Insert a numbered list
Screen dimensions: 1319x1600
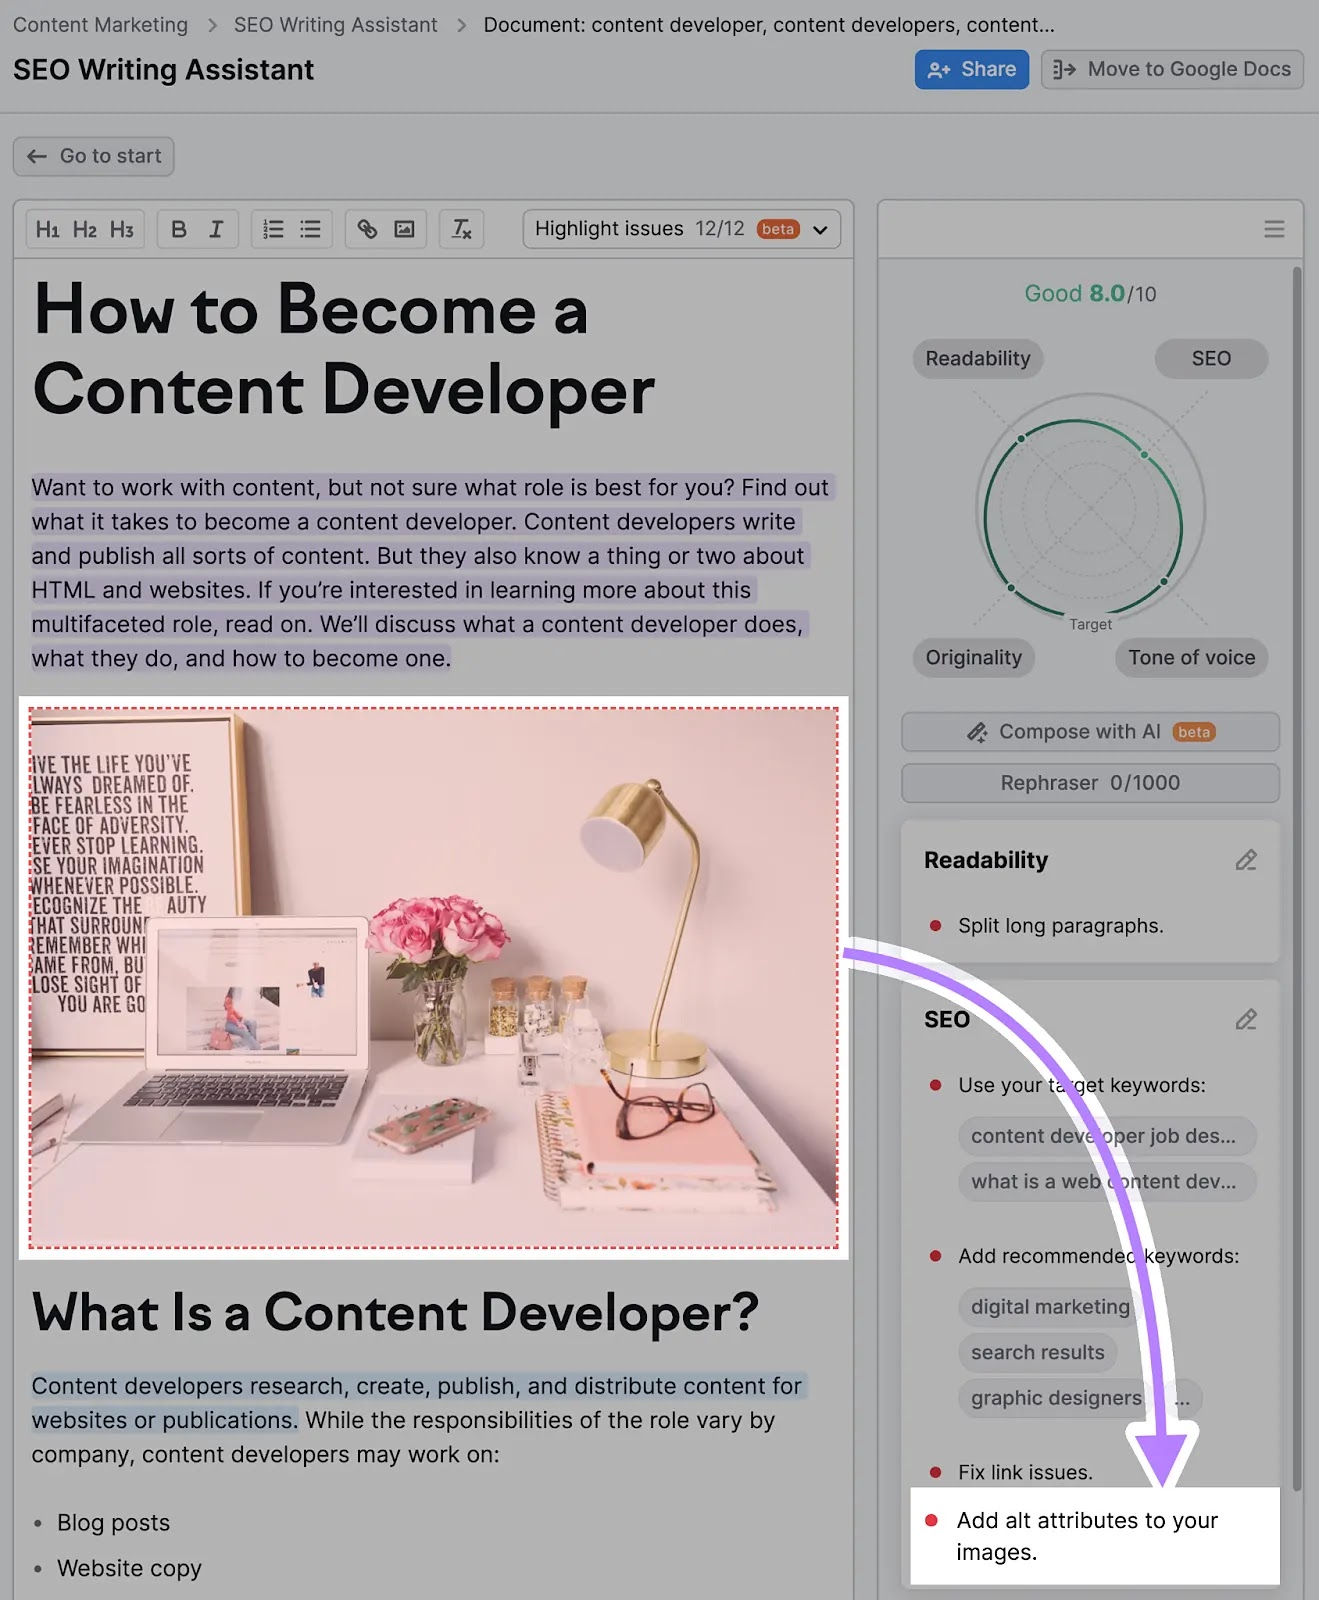click(273, 230)
